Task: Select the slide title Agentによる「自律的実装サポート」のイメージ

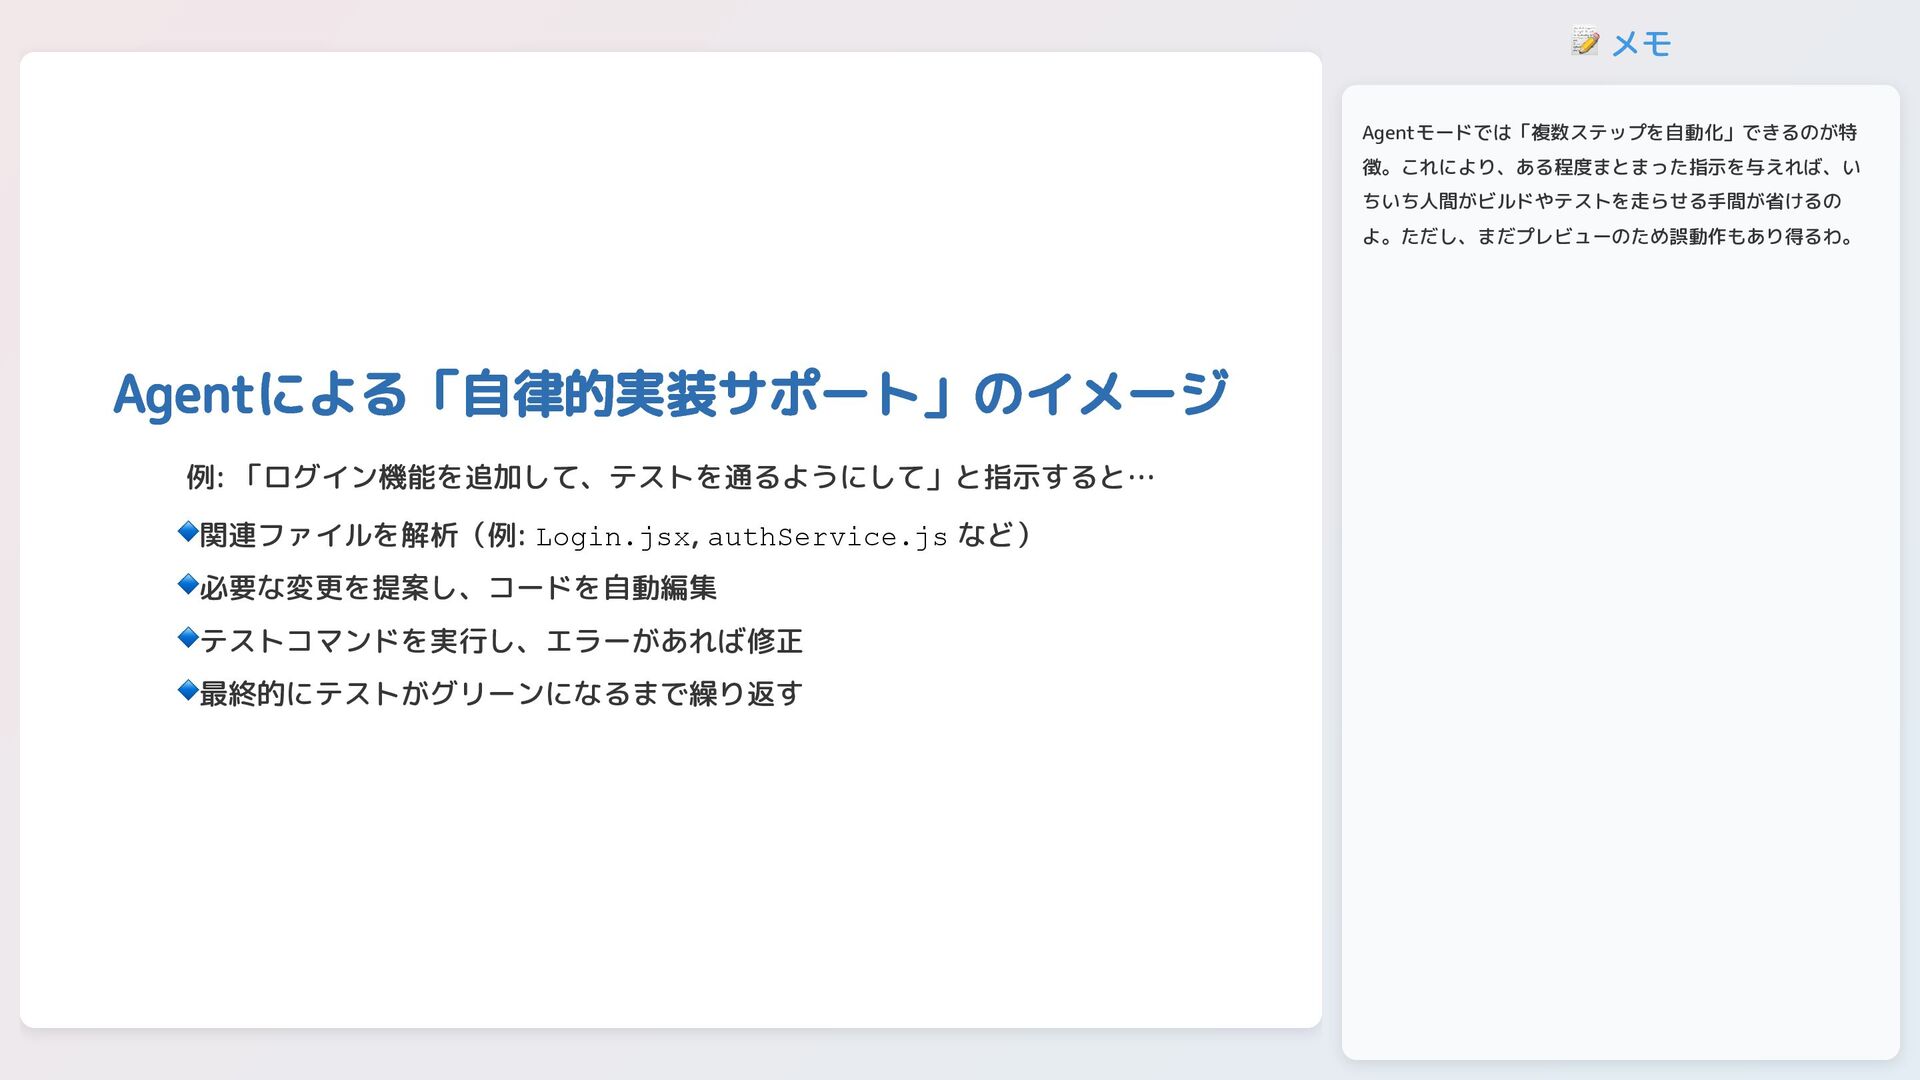Action: (670, 396)
